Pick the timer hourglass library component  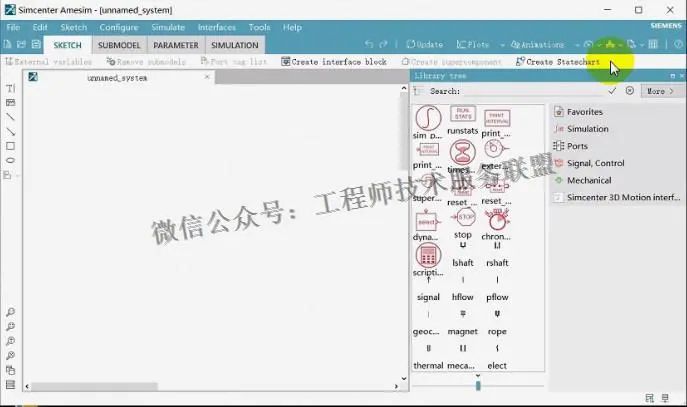462,156
